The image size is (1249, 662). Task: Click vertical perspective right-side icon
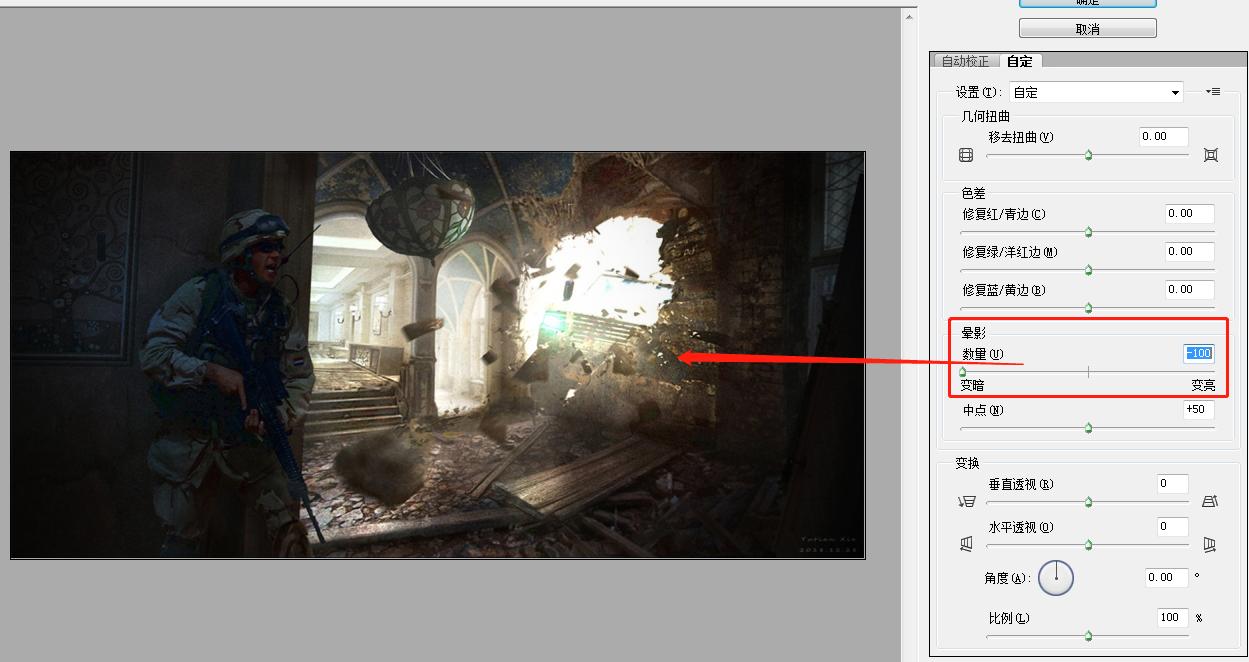point(1210,502)
